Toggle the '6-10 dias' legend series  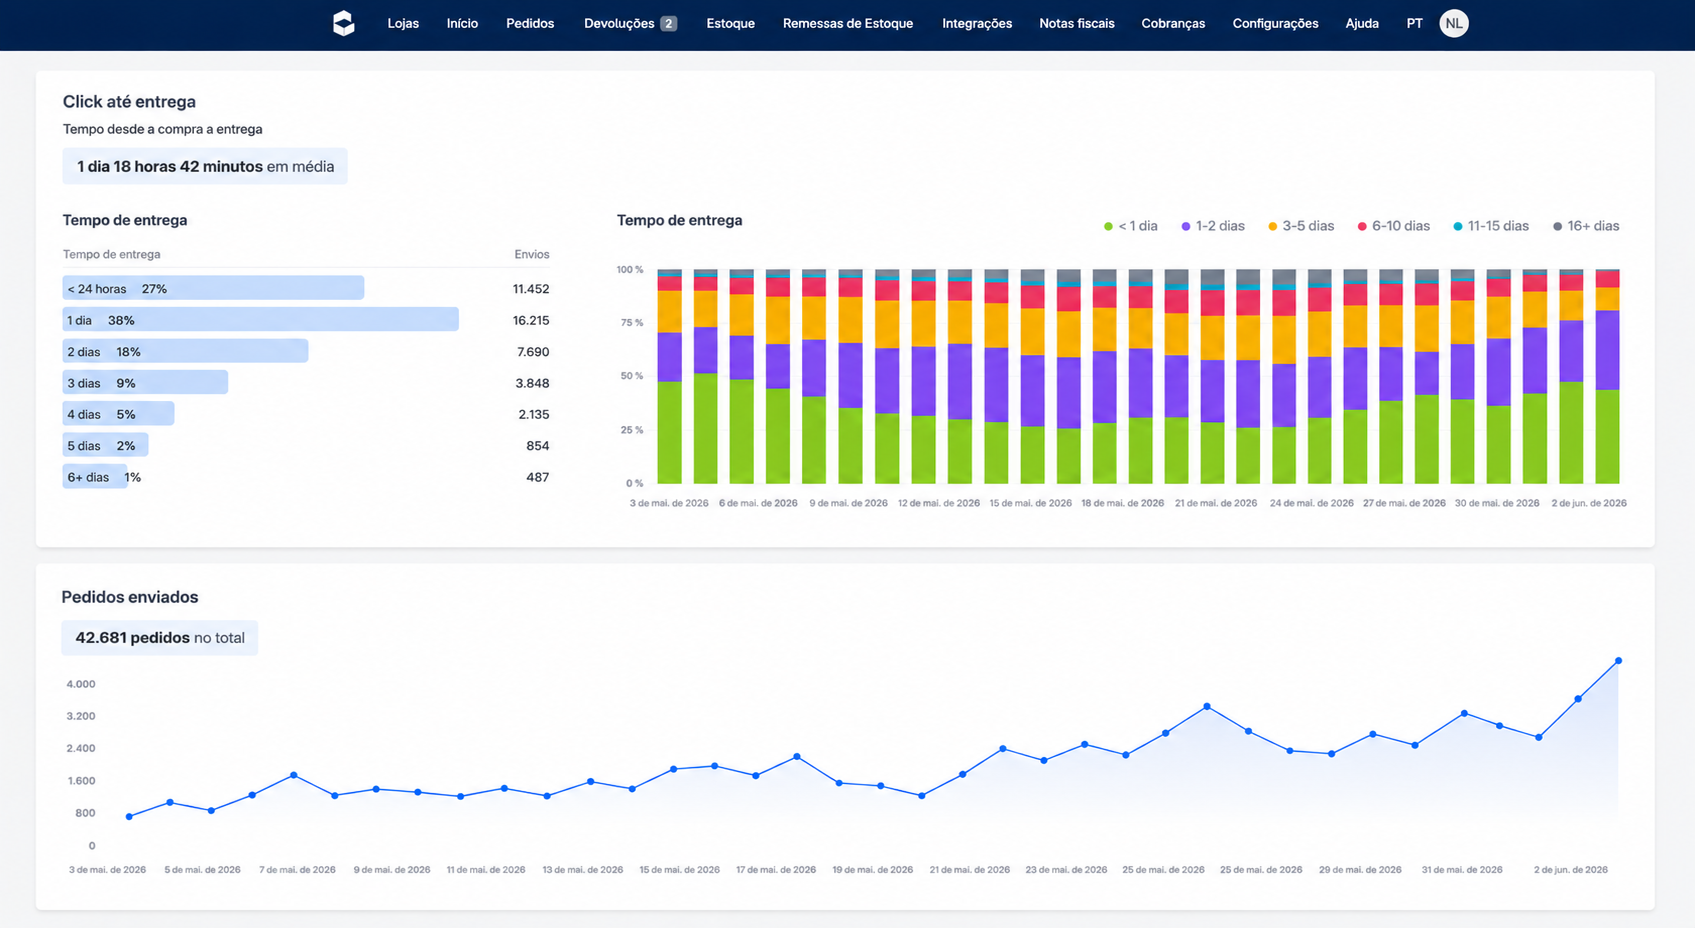coord(1394,226)
